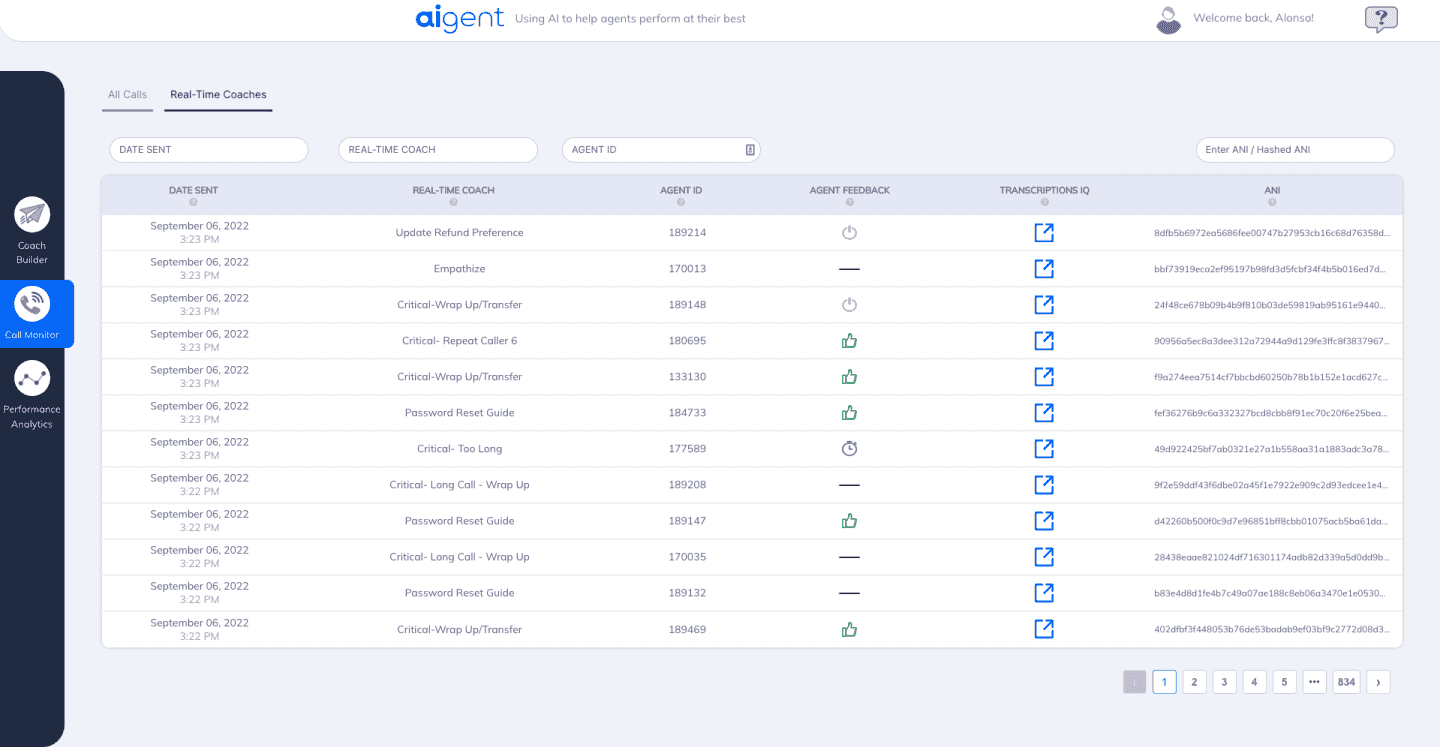Jump to last page 834
This screenshot has height=747, width=1440.
[x=1347, y=682]
